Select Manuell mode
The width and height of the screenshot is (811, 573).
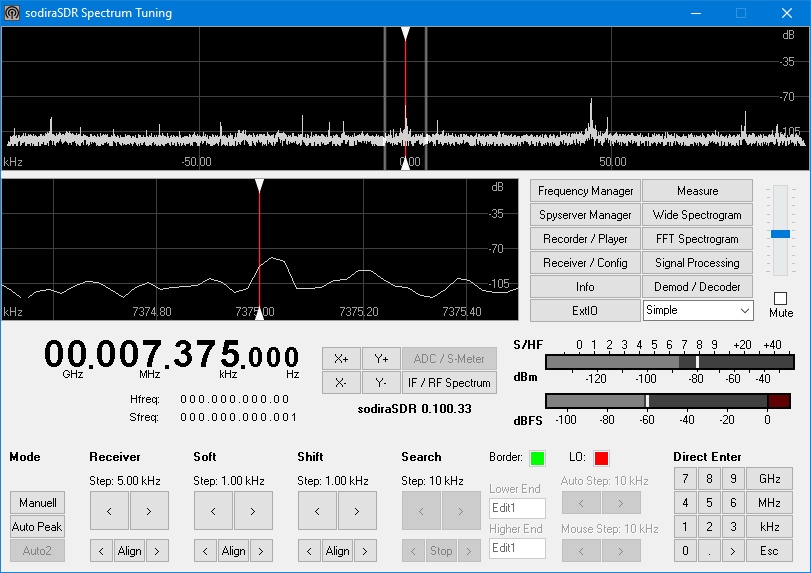click(37, 503)
